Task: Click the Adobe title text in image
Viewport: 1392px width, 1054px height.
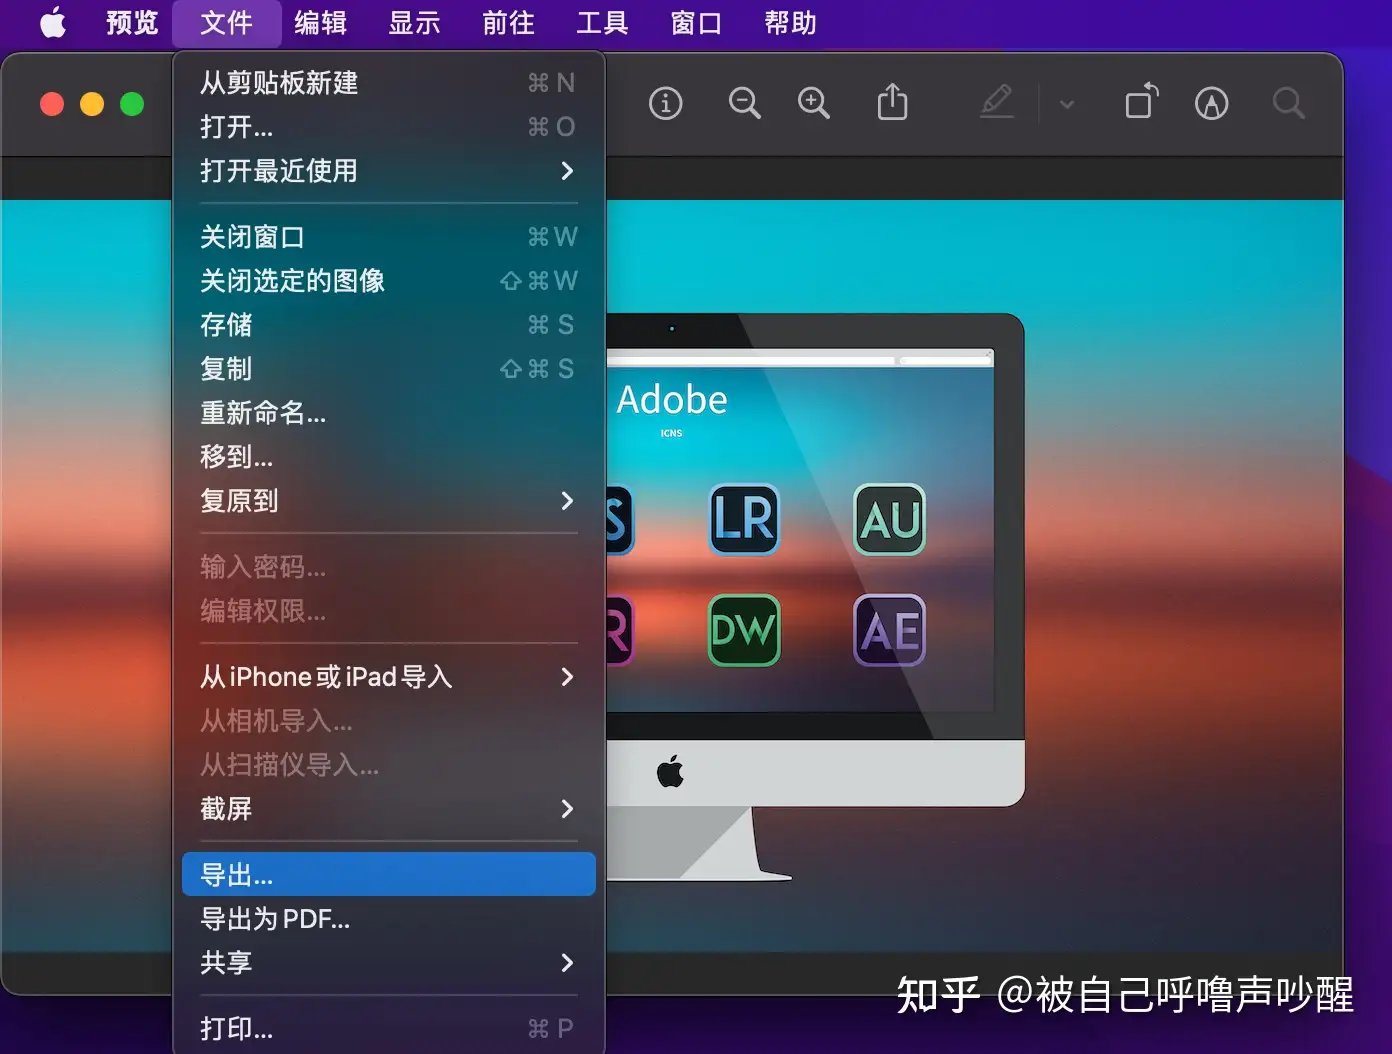Action: pos(672,399)
